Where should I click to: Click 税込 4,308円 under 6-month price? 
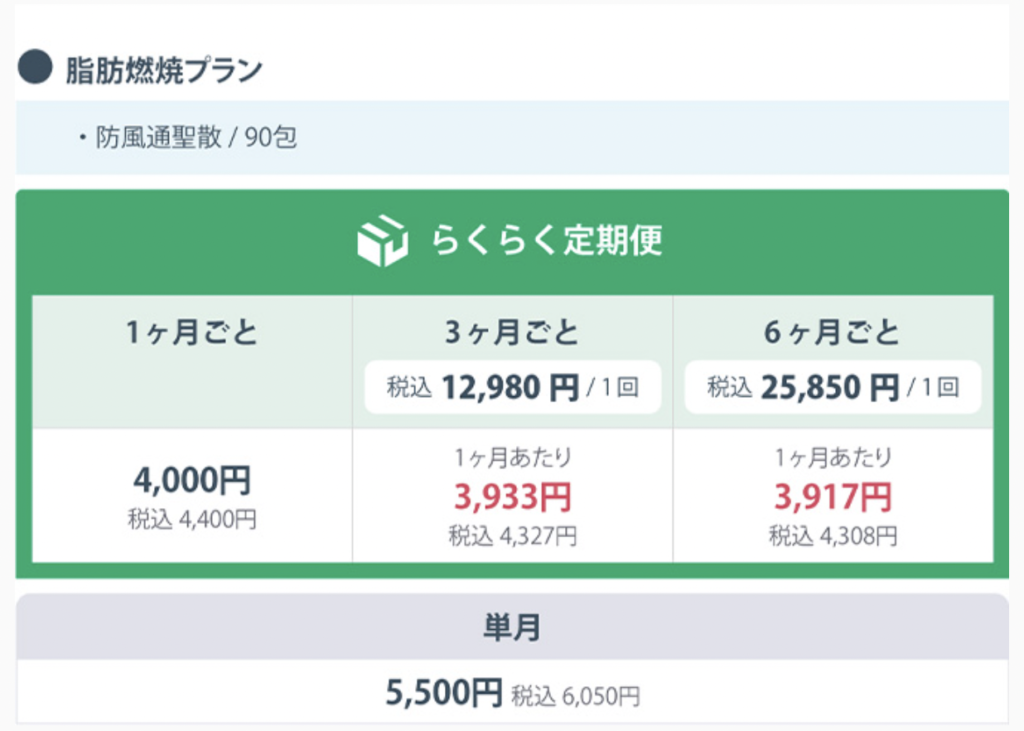[832, 536]
